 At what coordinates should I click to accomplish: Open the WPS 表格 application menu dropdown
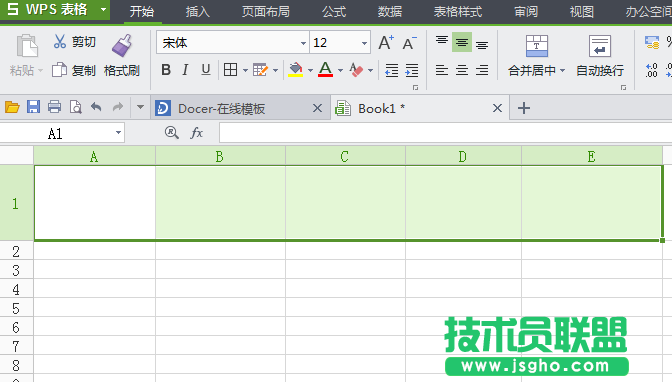tap(103, 9)
